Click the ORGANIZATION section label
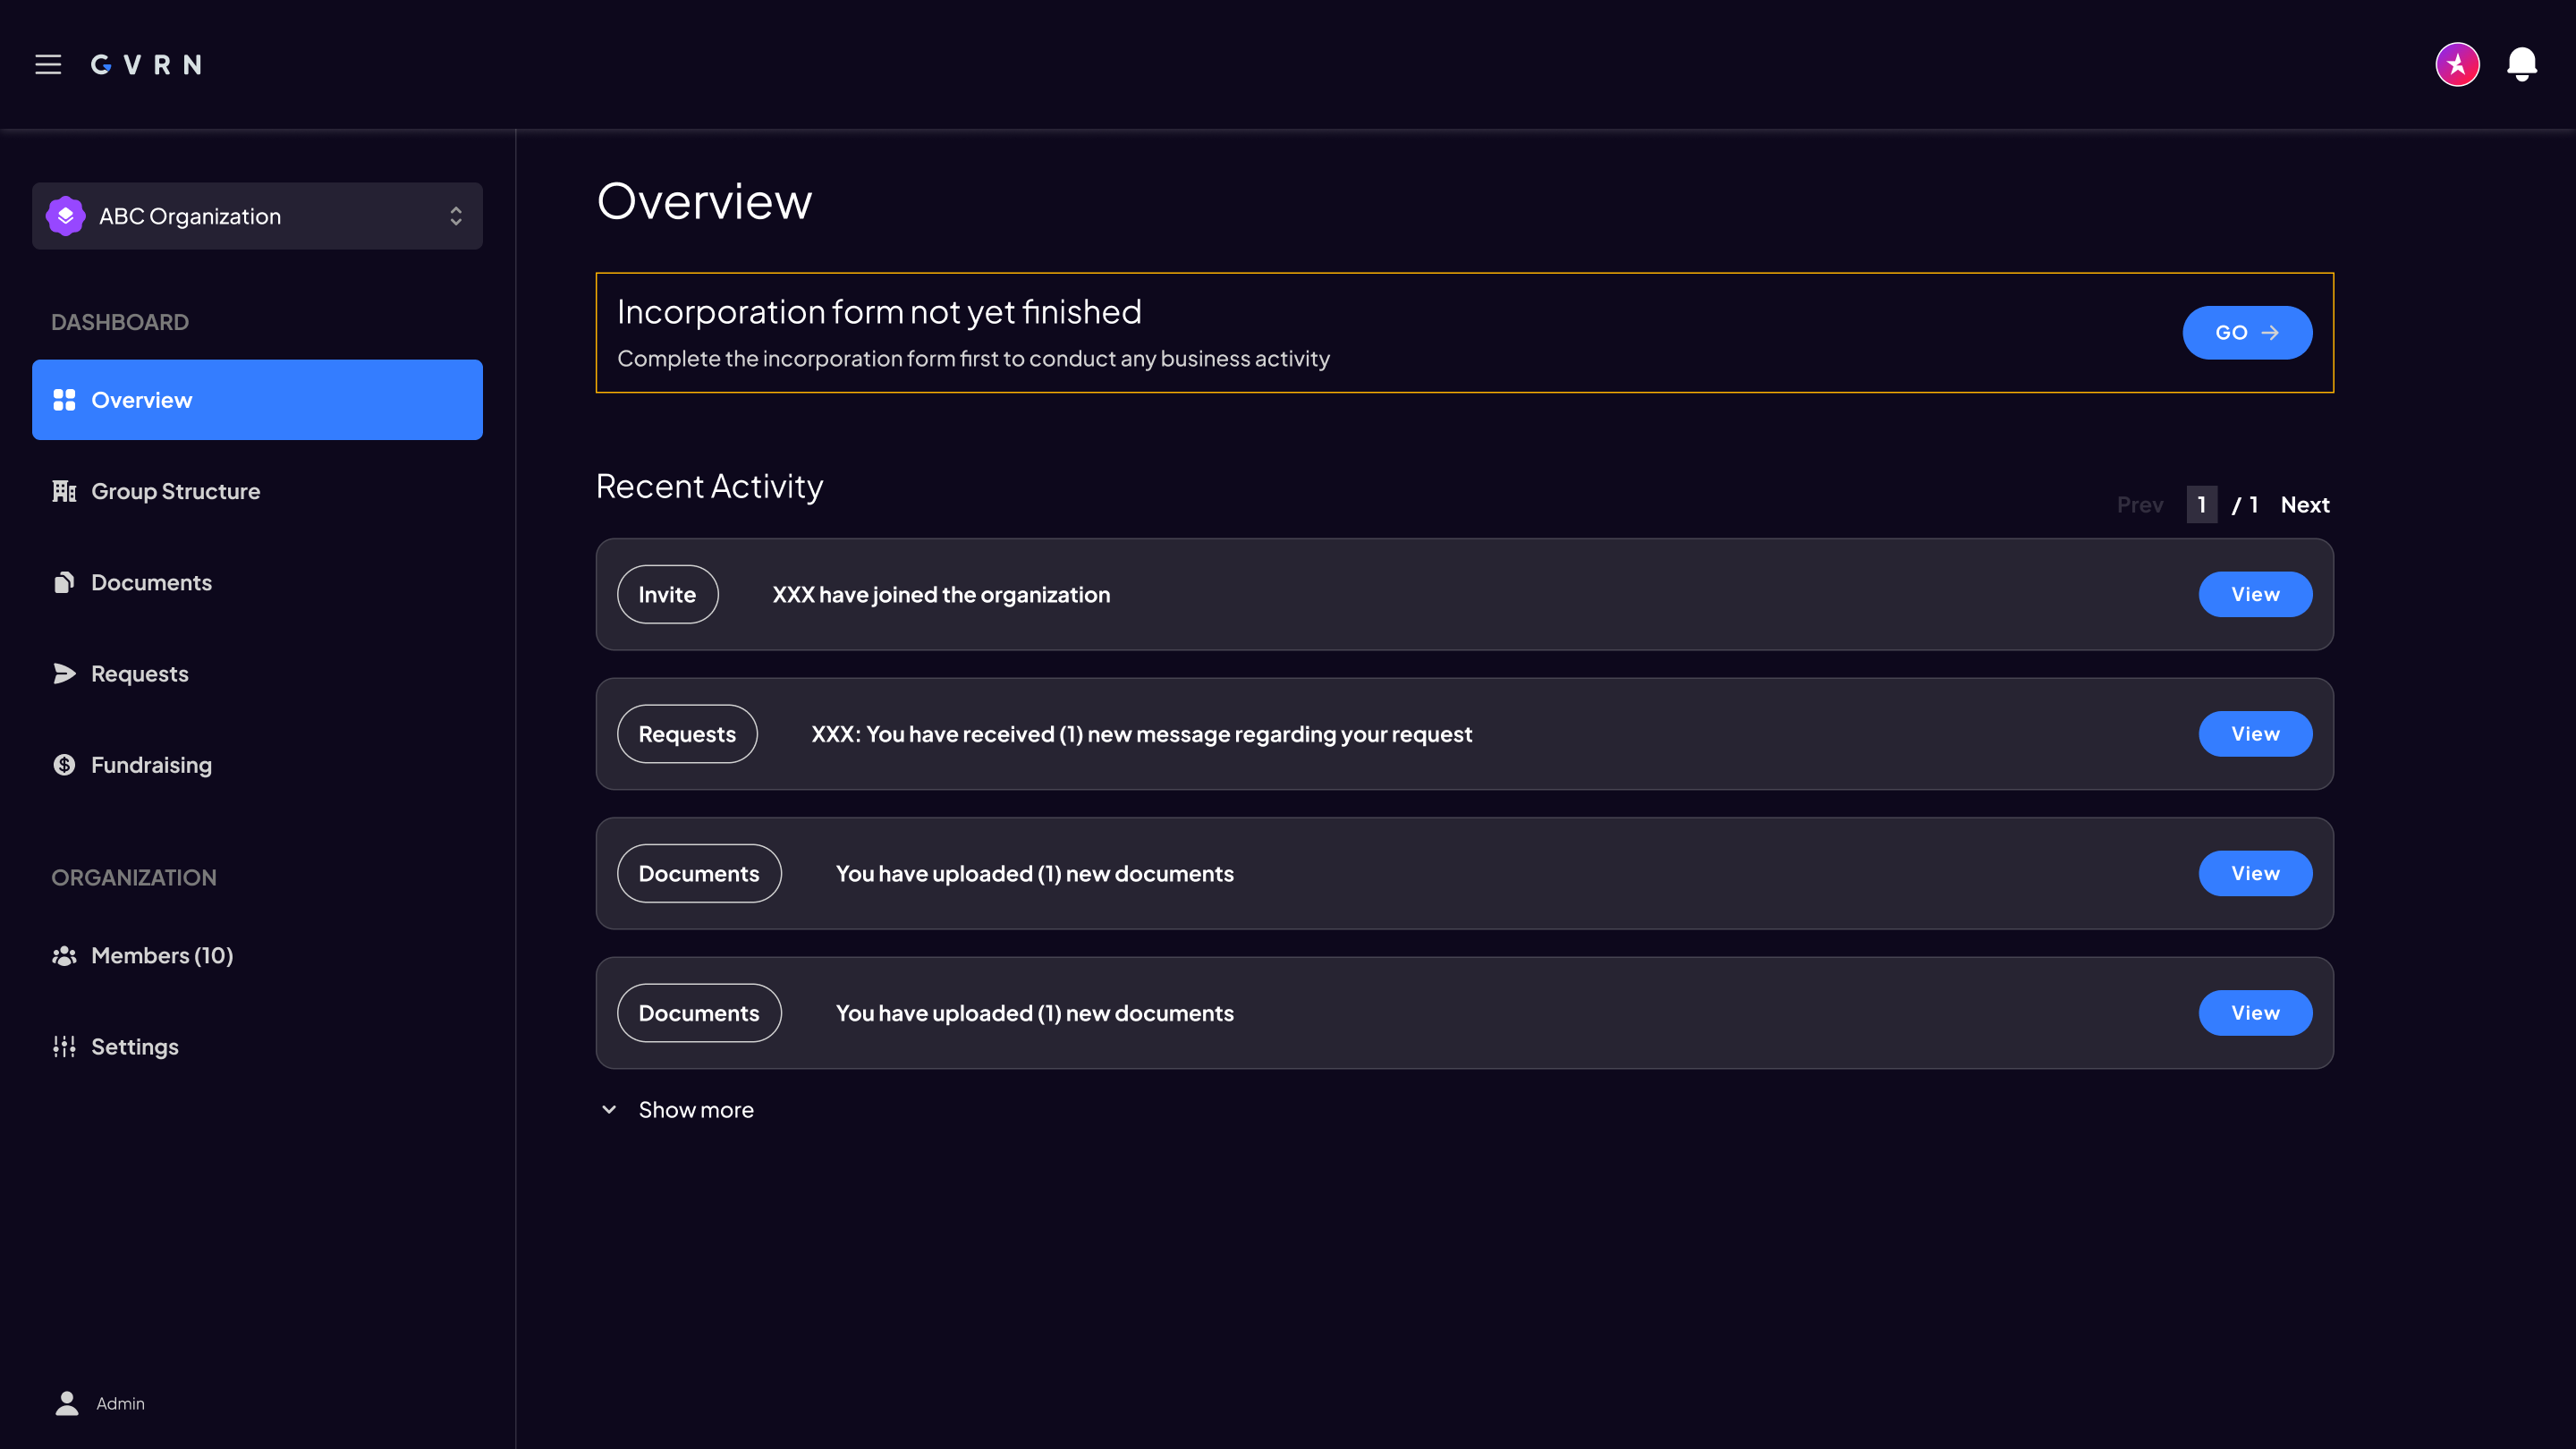This screenshot has width=2576, height=1449. (134, 877)
